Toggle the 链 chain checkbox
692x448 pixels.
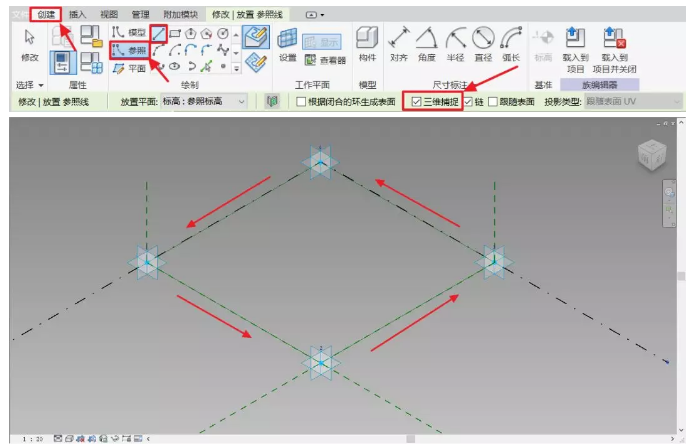(x=468, y=102)
